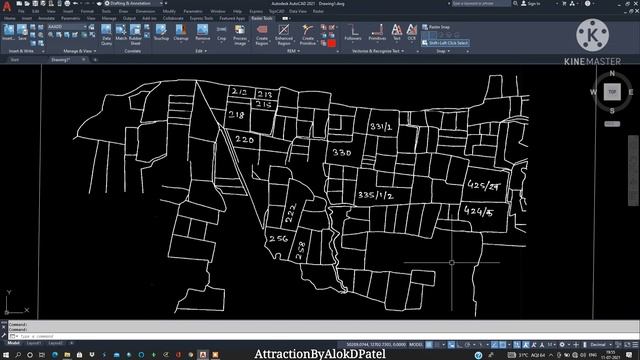Toggle object snap tracking in status bar
This screenshot has width=640, height=360.
pyautogui.click(x=494, y=345)
